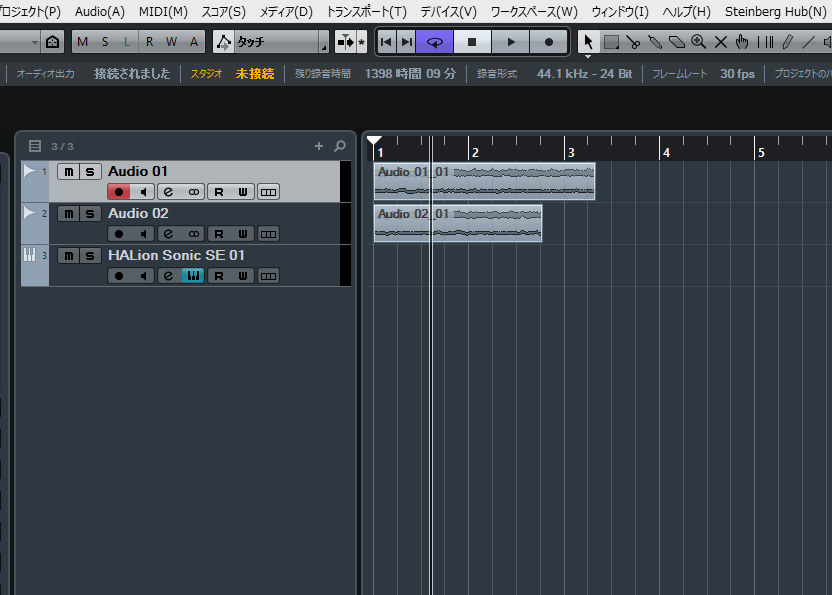
Task: Solo the Audio 01 track
Action: click(90, 171)
